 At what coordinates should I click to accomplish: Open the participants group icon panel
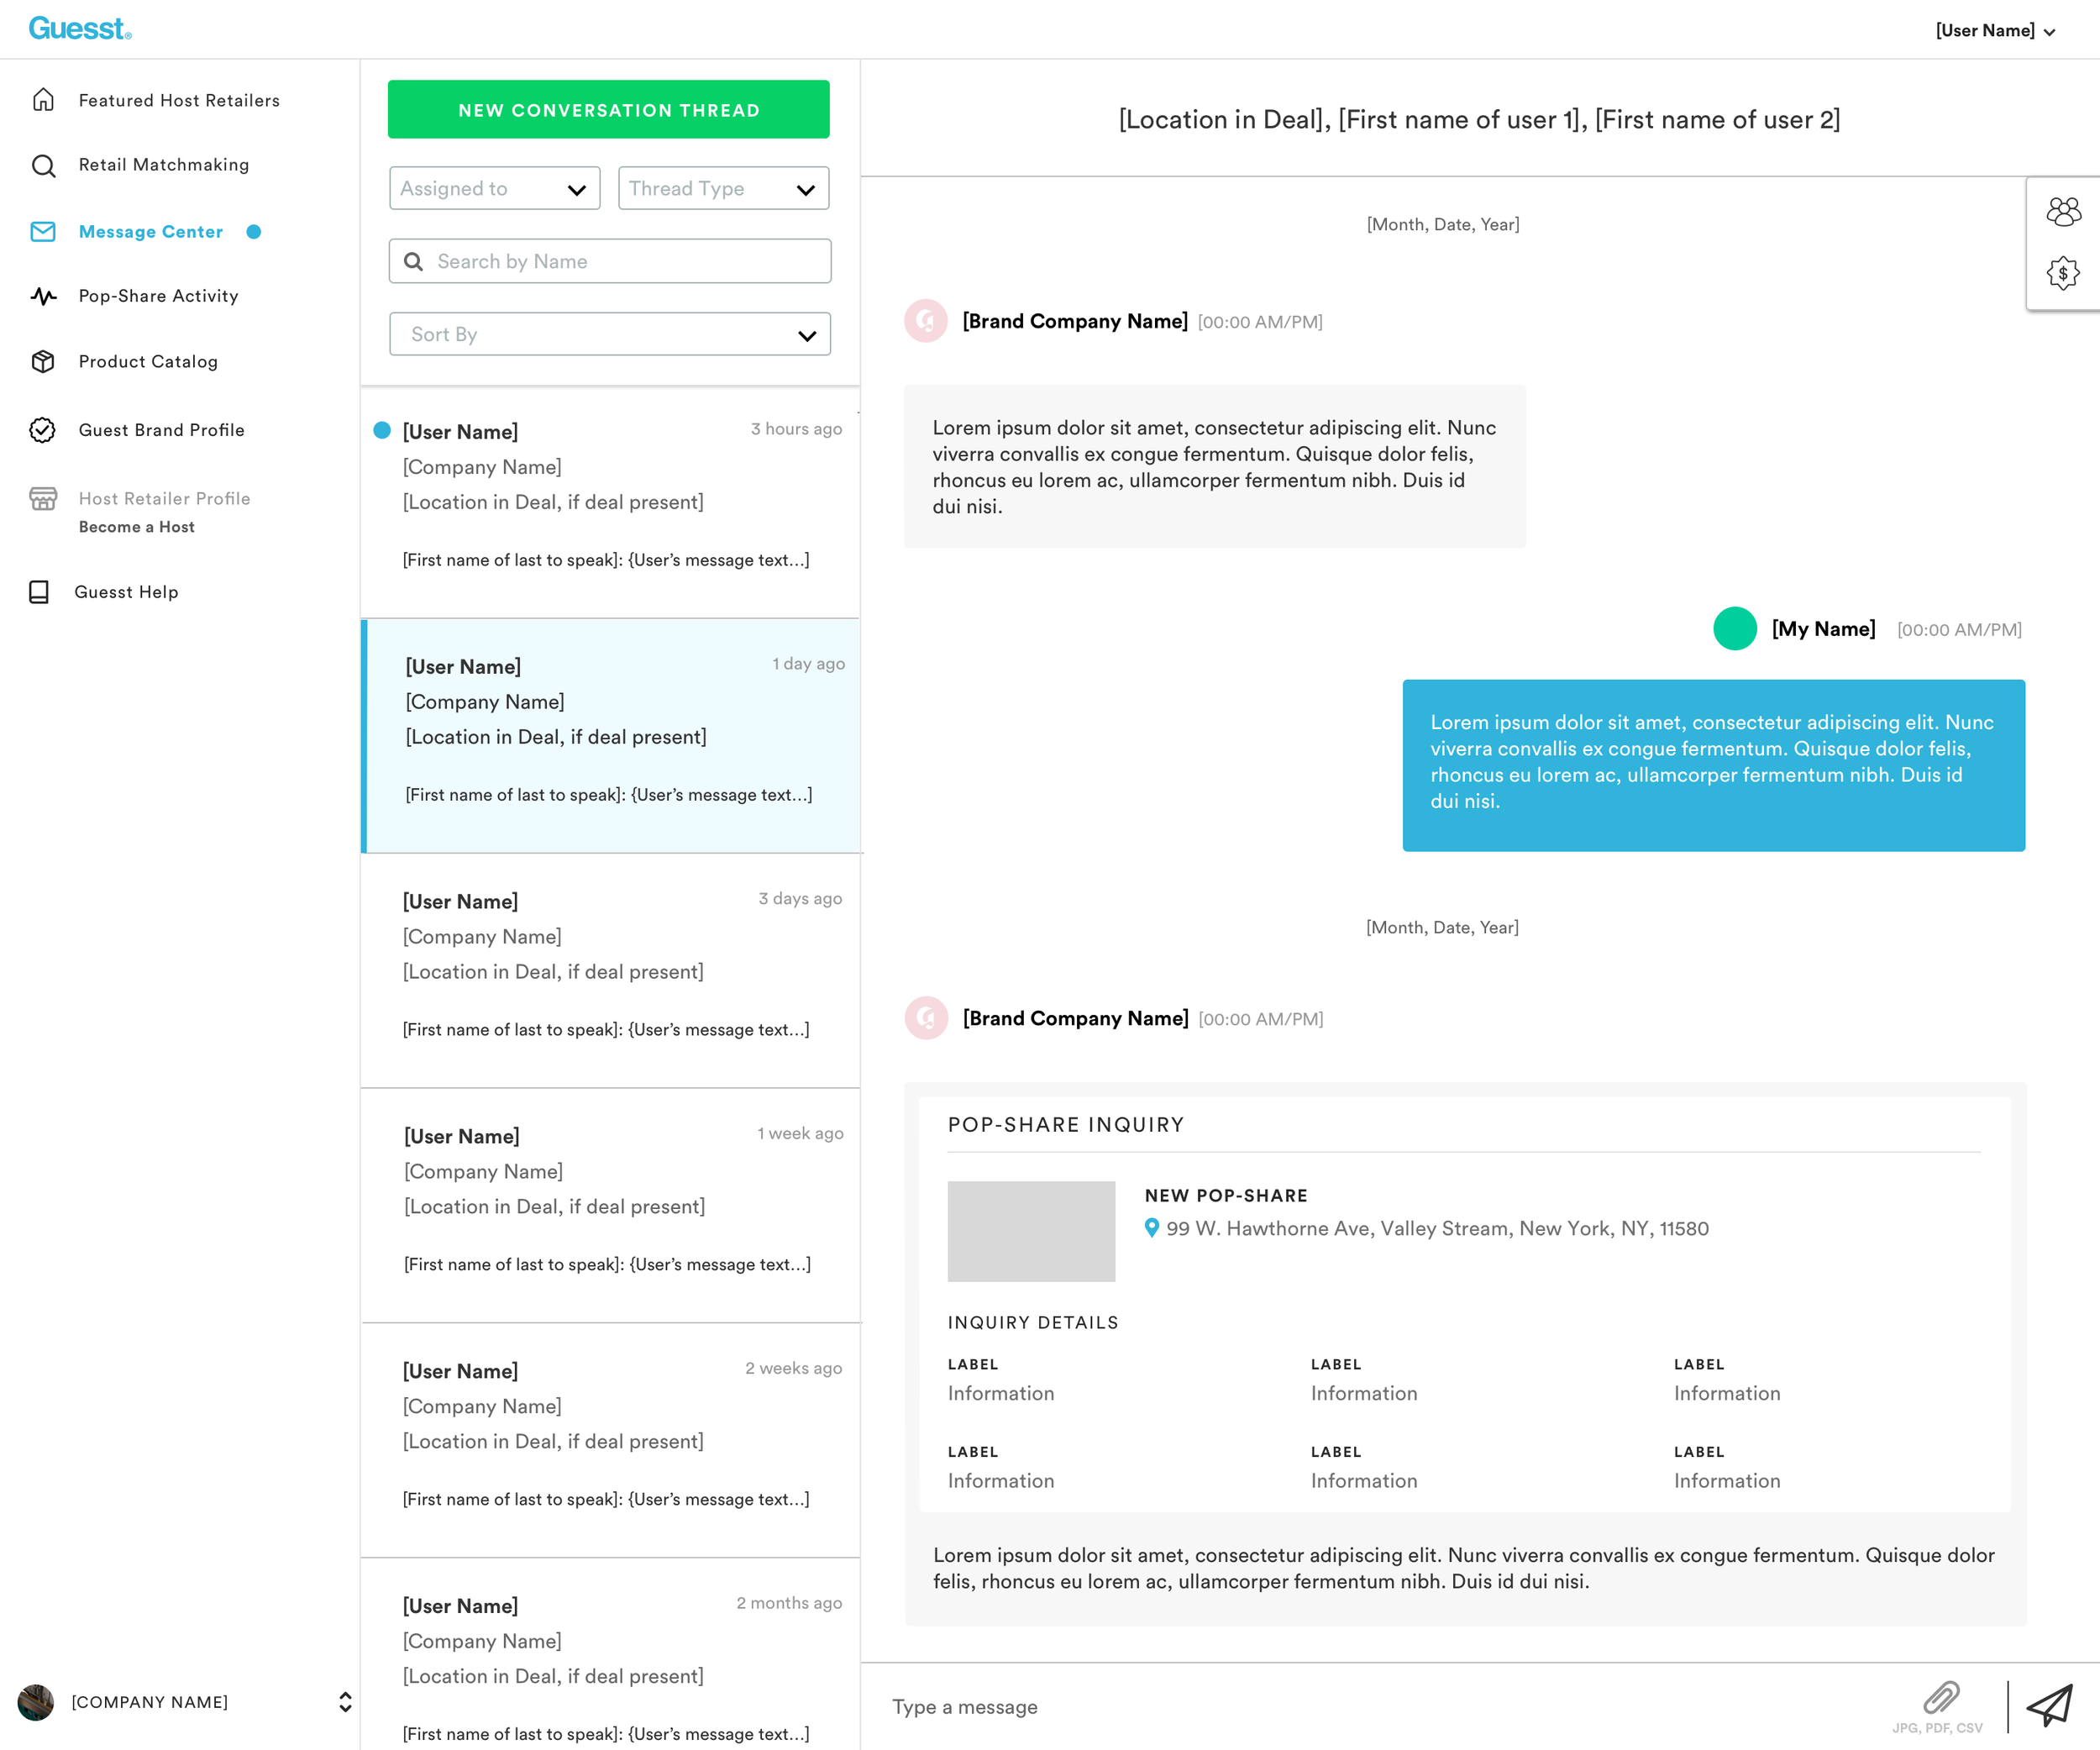pos(2063,211)
